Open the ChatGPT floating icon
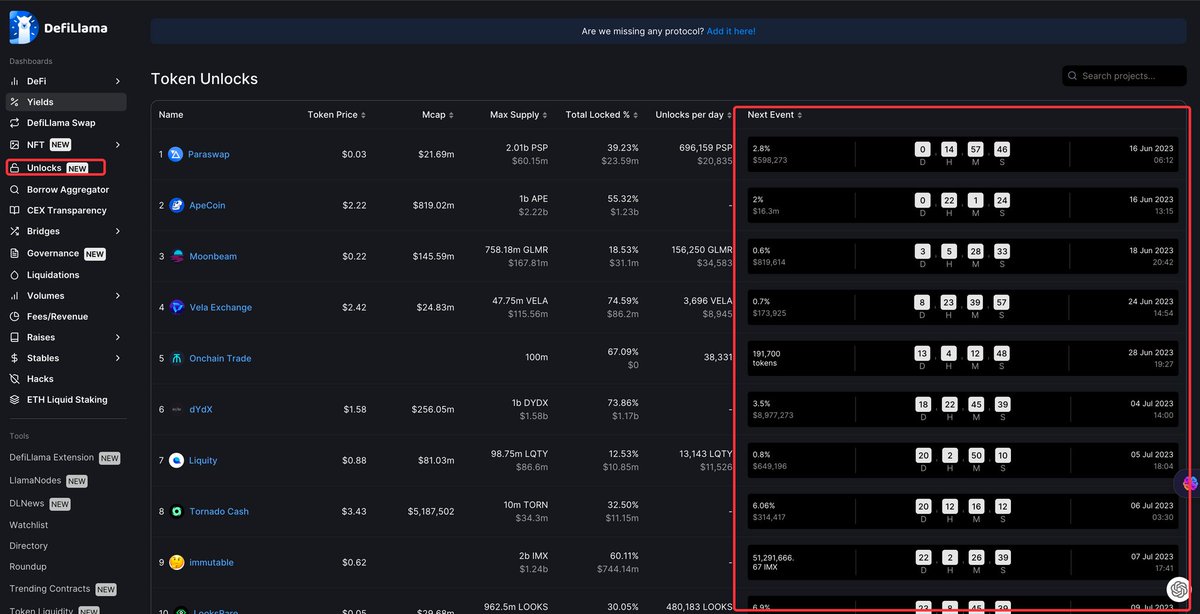Image resolution: width=1200 pixels, height=614 pixels. (x=1177, y=590)
